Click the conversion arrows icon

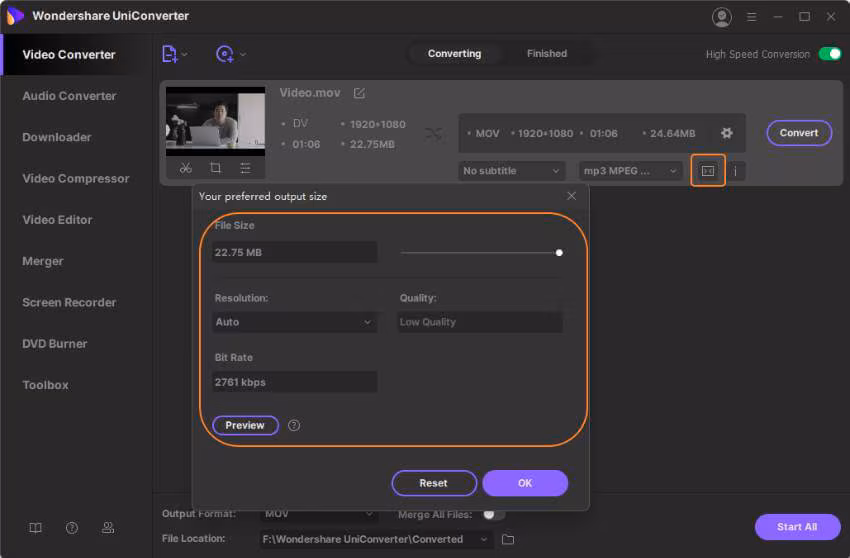tap(434, 133)
